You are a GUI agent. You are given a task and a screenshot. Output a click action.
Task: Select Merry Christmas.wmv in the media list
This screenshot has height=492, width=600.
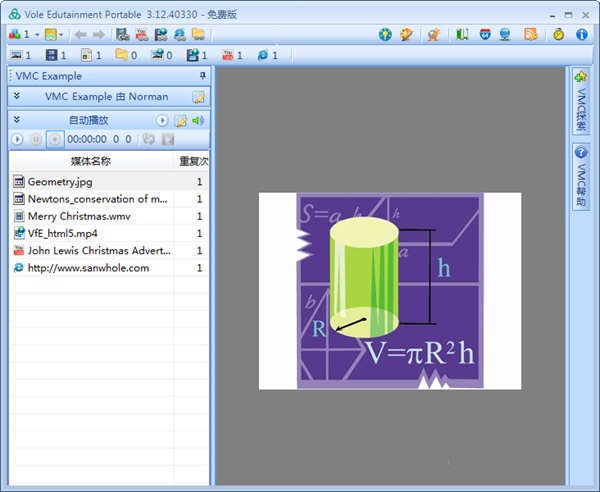tap(109, 216)
